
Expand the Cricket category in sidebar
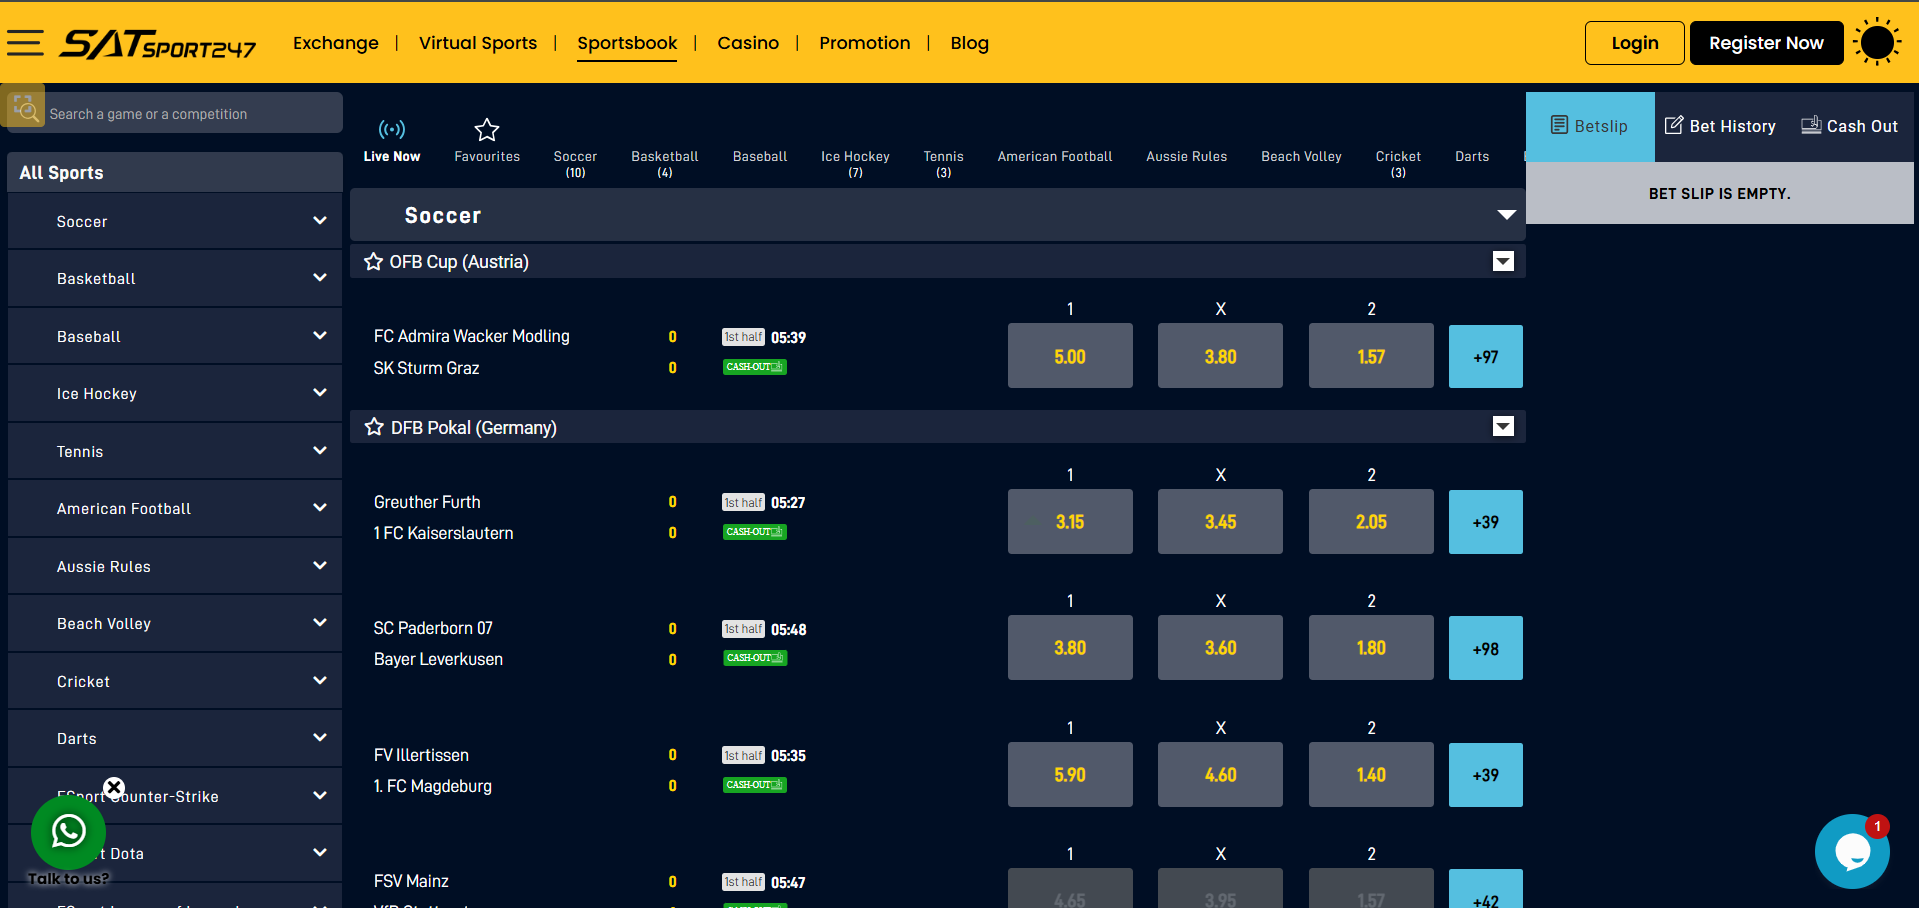pyautogui.click(x=320, y=680)
